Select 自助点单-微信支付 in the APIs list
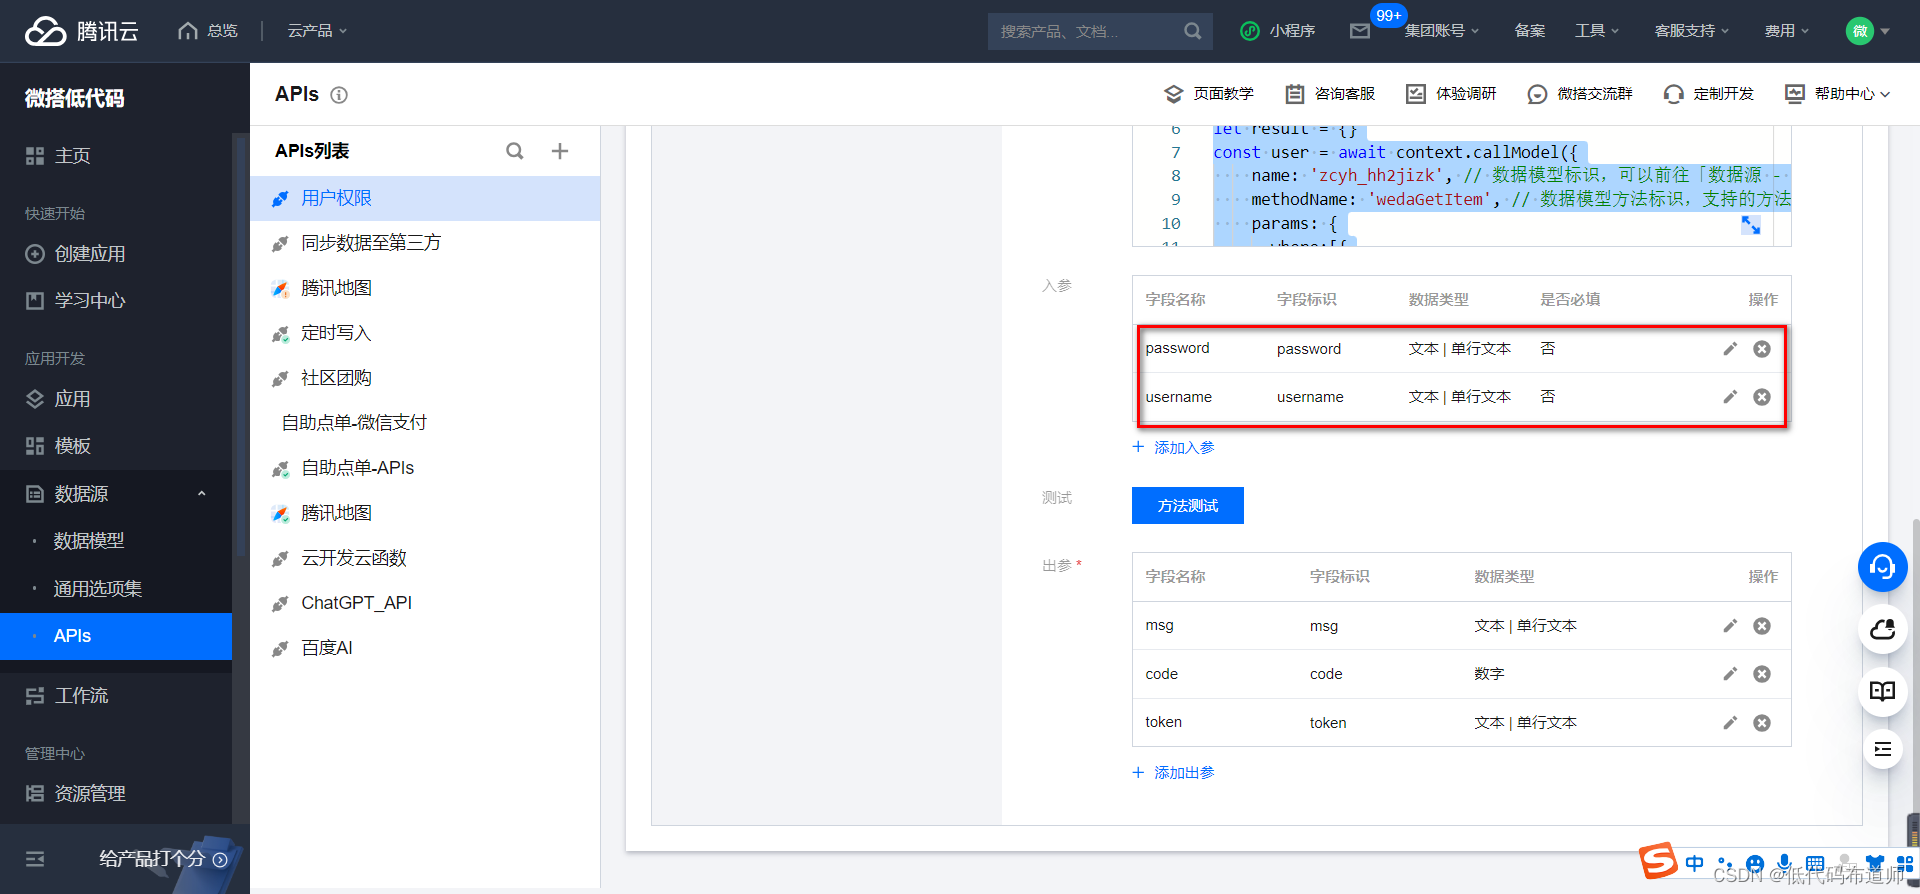The width and height of the screenshot is (1920, 894). (425, 423)
